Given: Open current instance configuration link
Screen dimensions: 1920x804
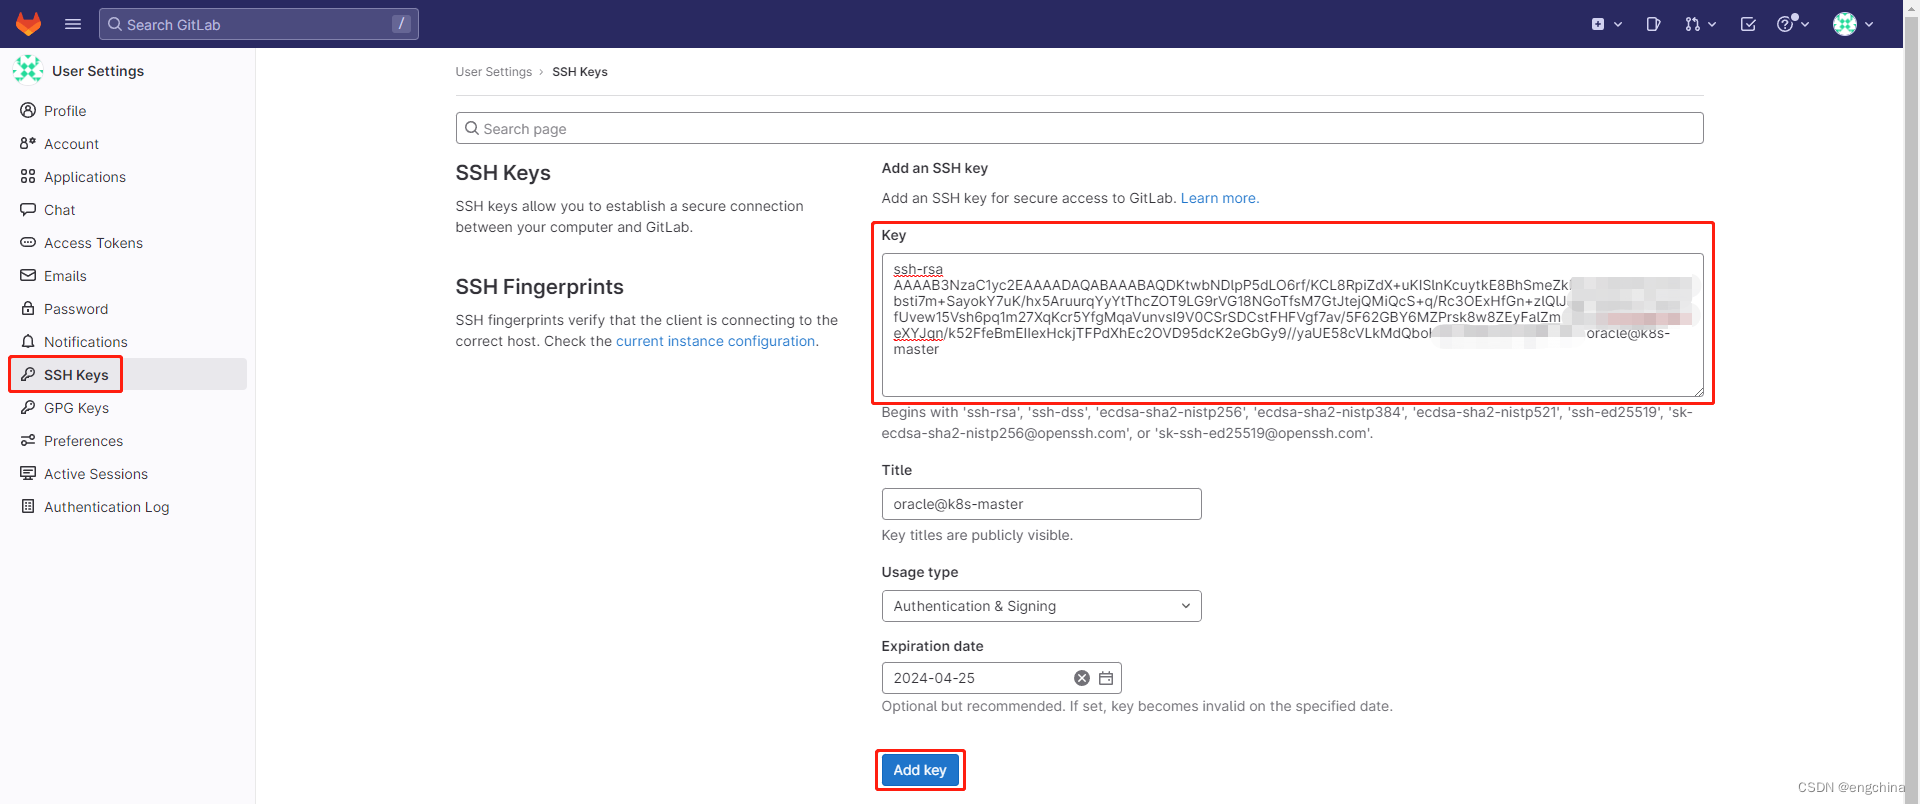Looking at the screenshot, I should (x=716, y=341).
